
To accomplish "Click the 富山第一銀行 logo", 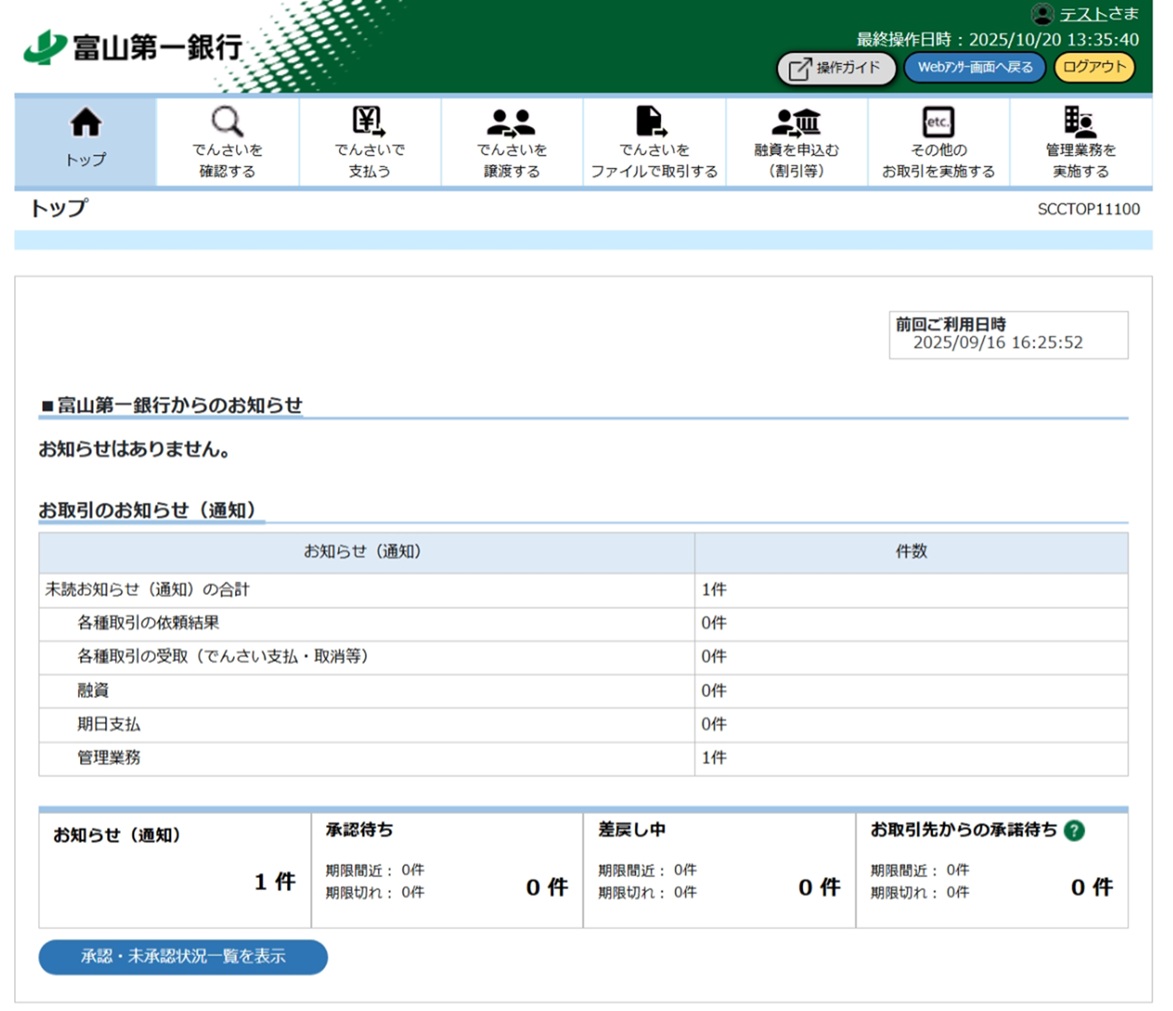I will [x=133, y=47].
